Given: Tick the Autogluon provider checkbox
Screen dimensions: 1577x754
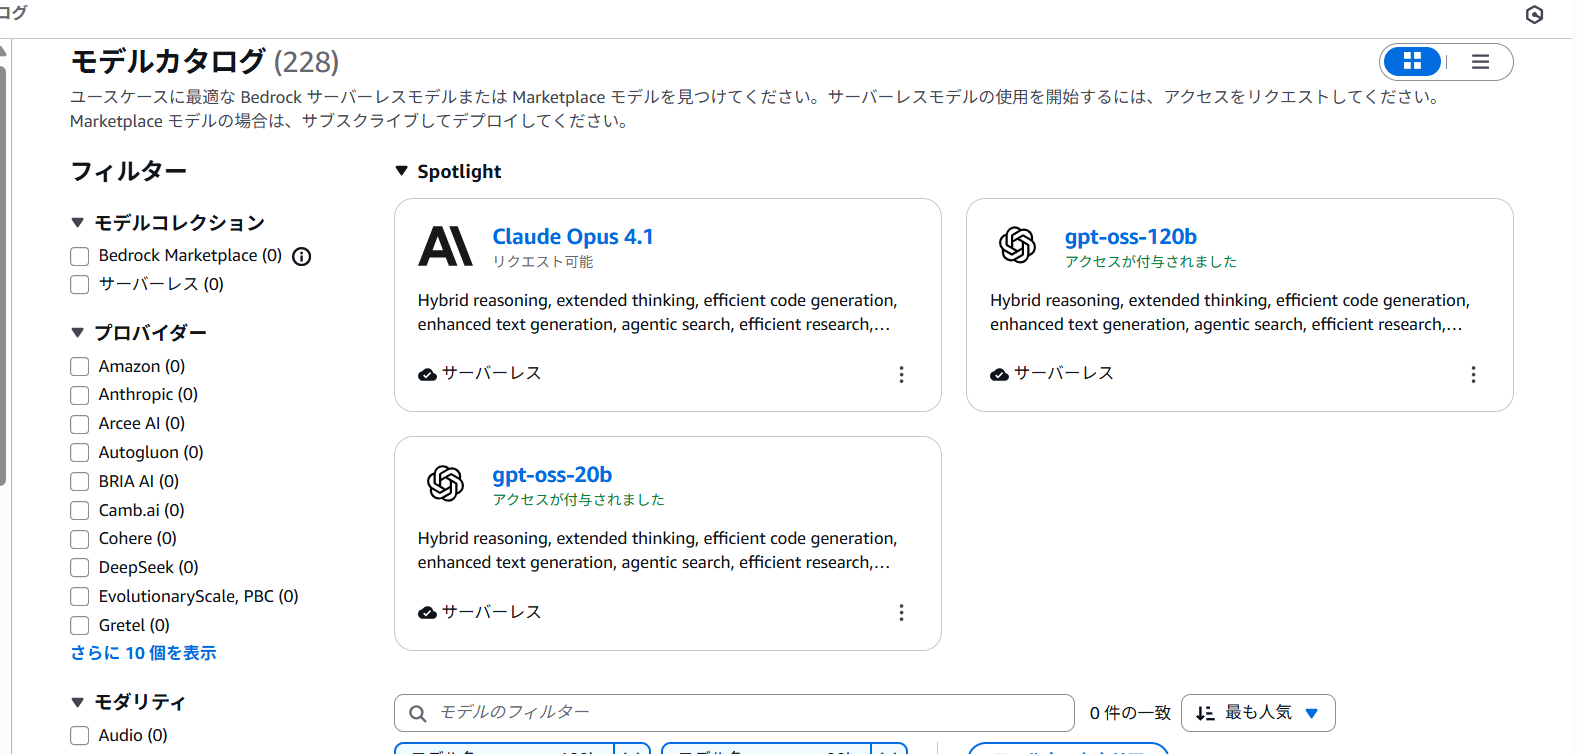Looking at the screenshot, I should [80, 453].
